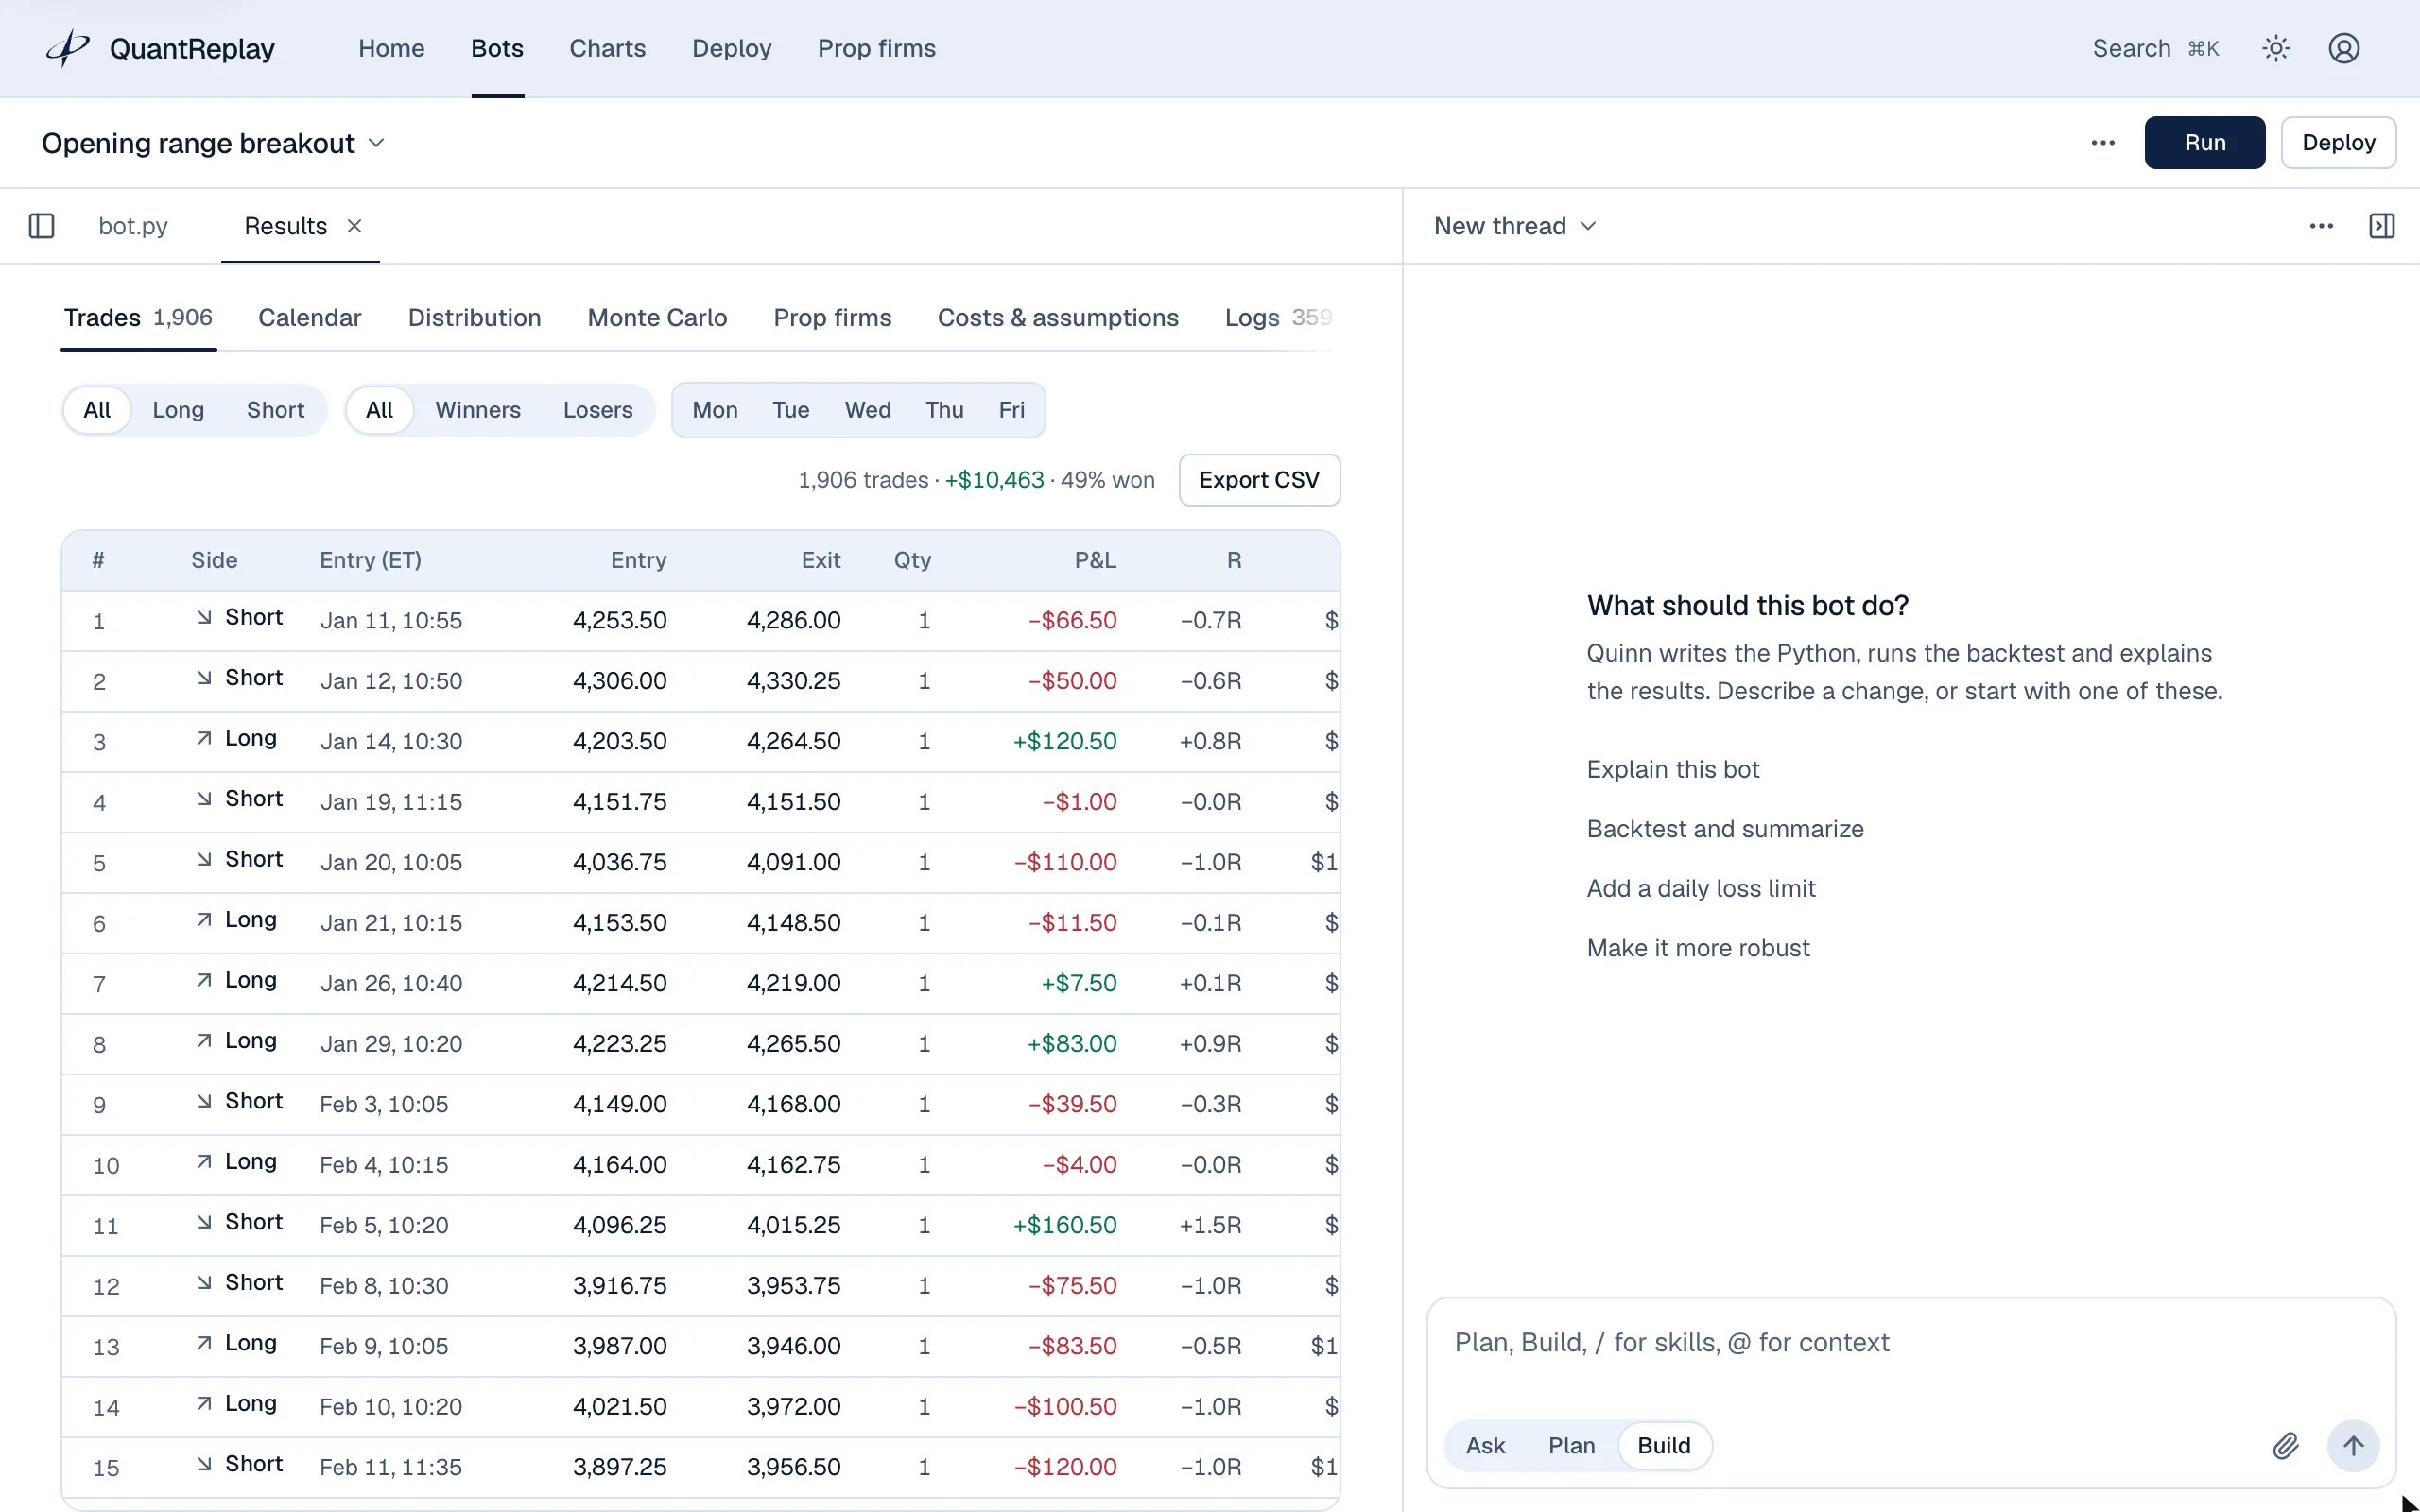Screen dimensions: 2420x1512
Task: Click the Short arrow icon in trade 11
Action: tap(204, 1222)
